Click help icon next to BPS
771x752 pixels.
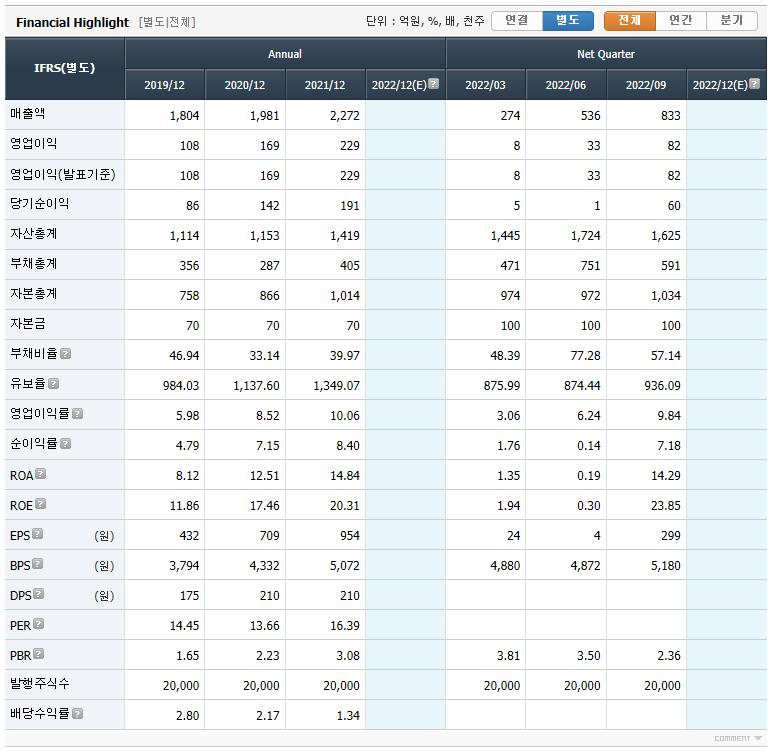(x=38, y=564)
